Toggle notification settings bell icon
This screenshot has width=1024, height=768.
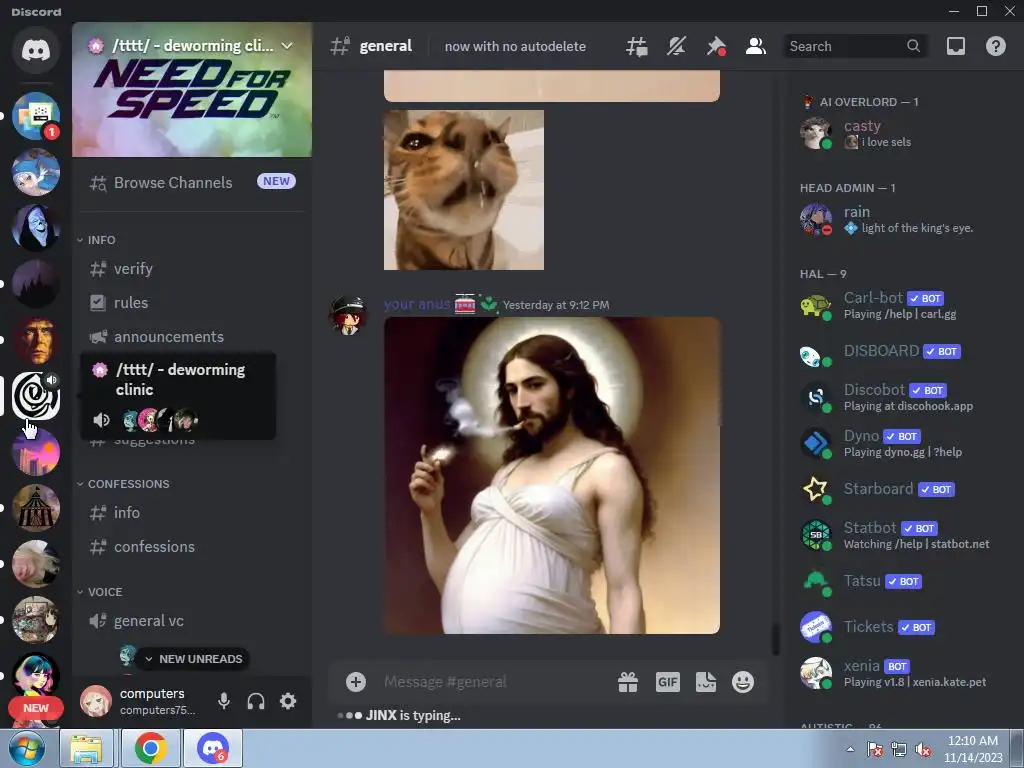(677, 46)
